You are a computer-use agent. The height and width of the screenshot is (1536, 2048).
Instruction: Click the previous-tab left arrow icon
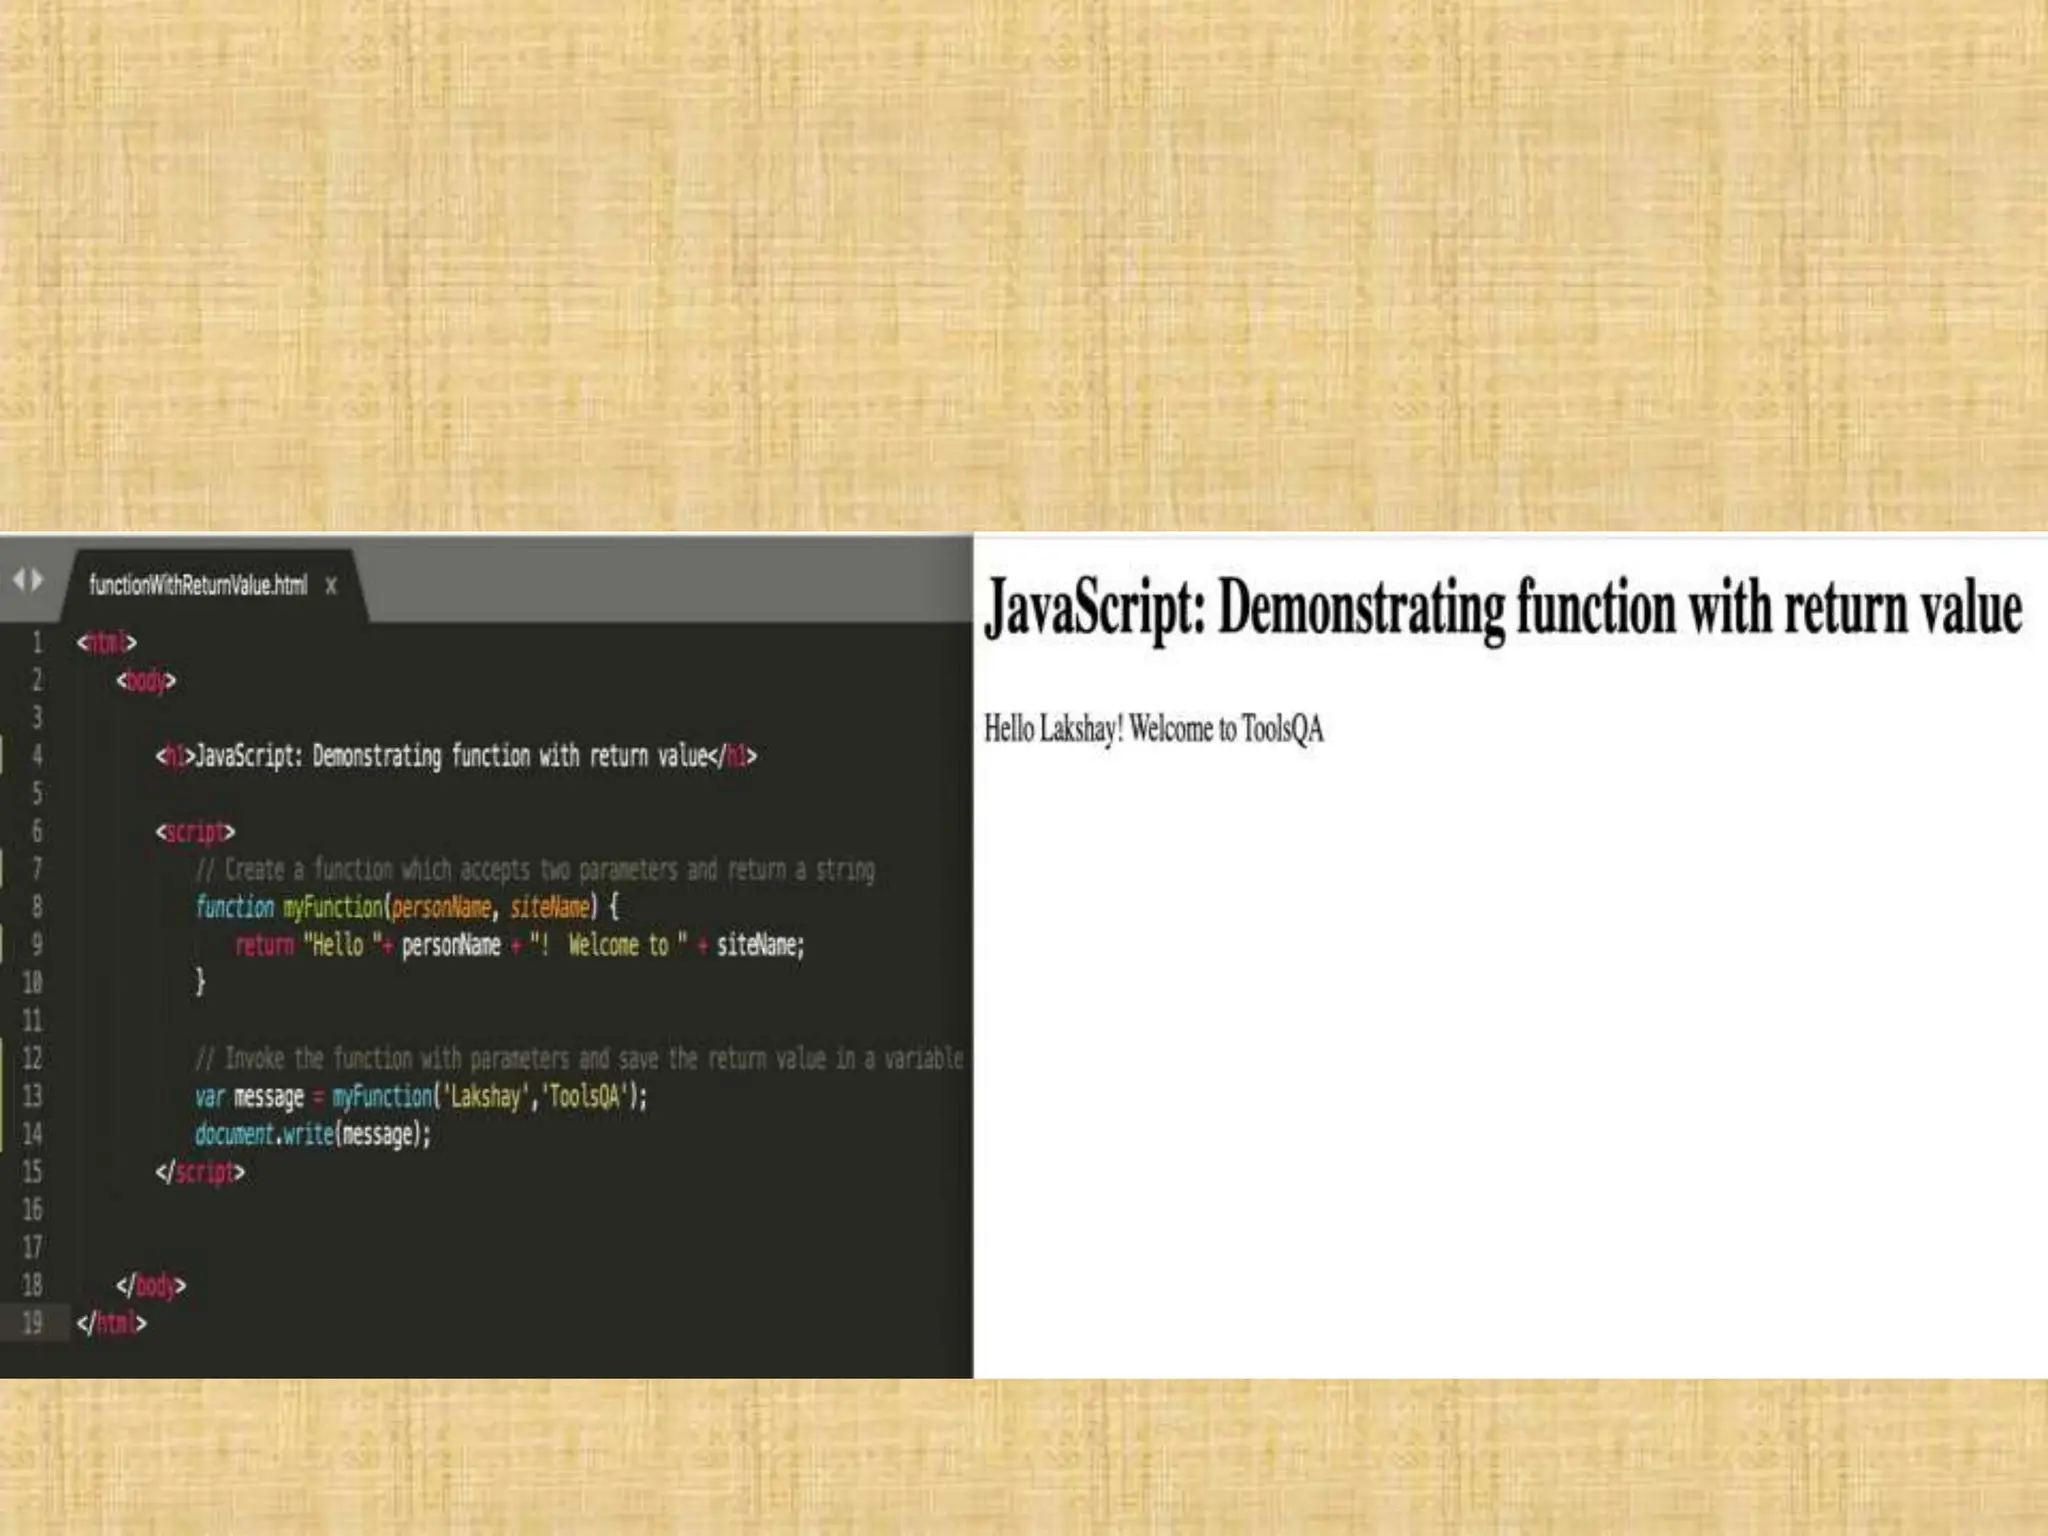[x=17, y=579]
